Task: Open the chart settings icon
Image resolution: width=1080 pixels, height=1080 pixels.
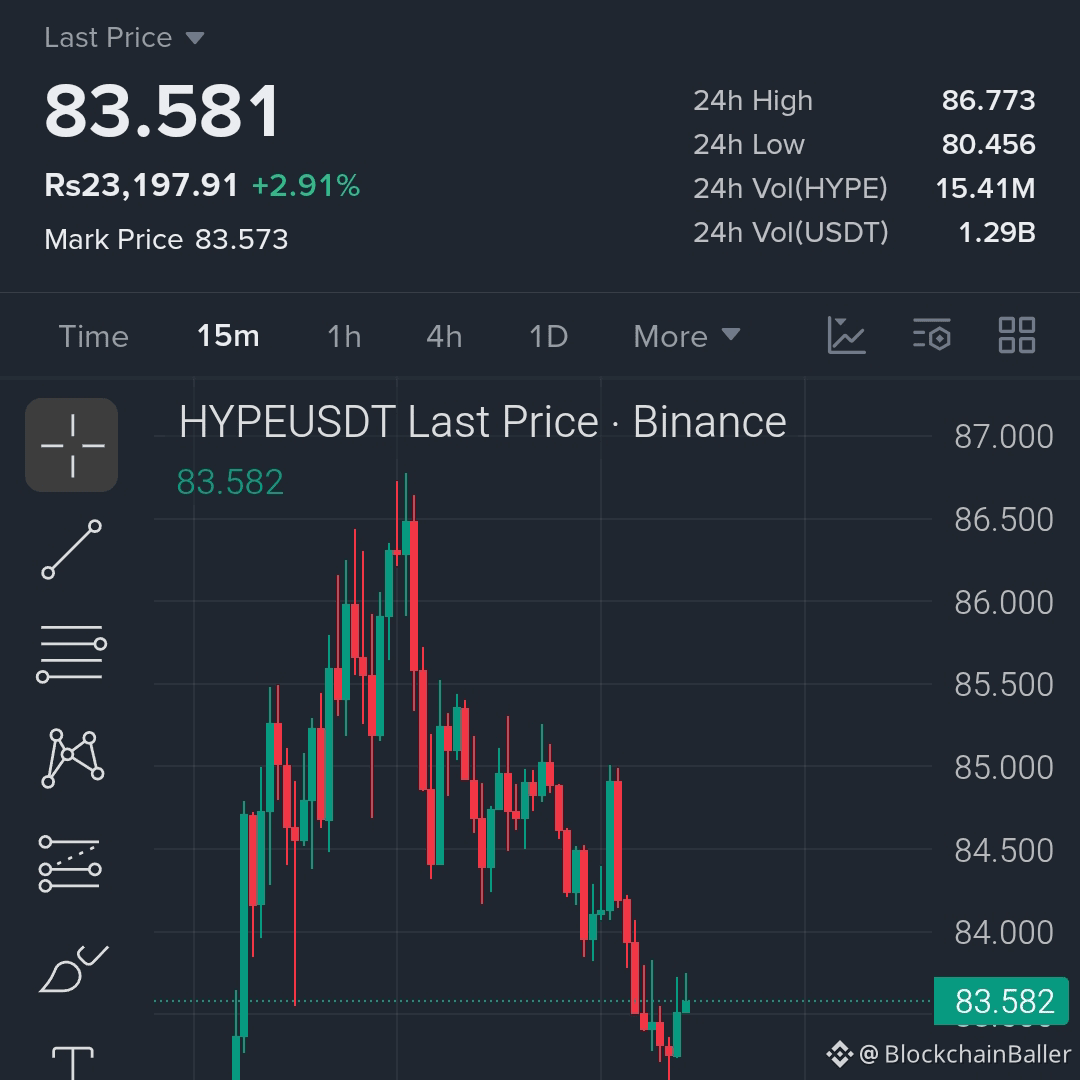Action: tap(932, 335)
